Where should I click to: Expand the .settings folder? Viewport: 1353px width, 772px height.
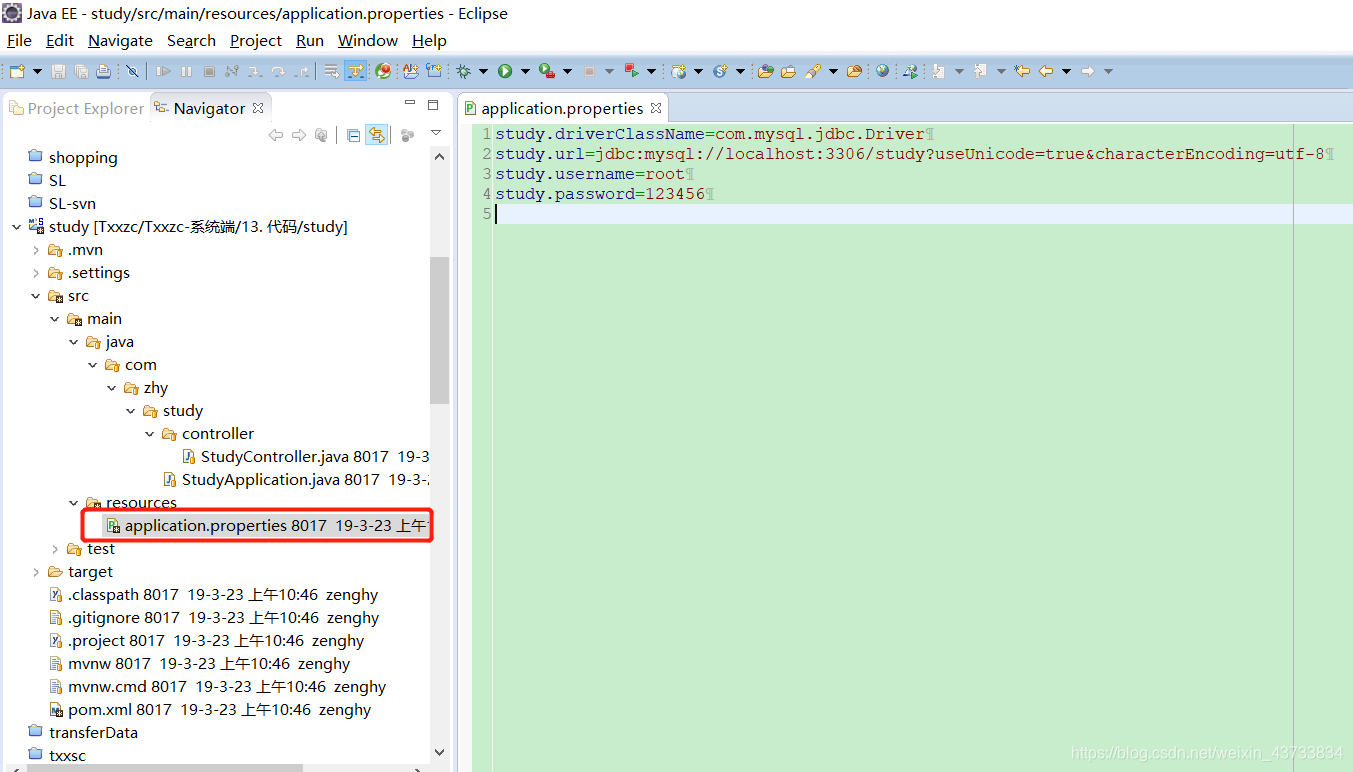point(35,273)
